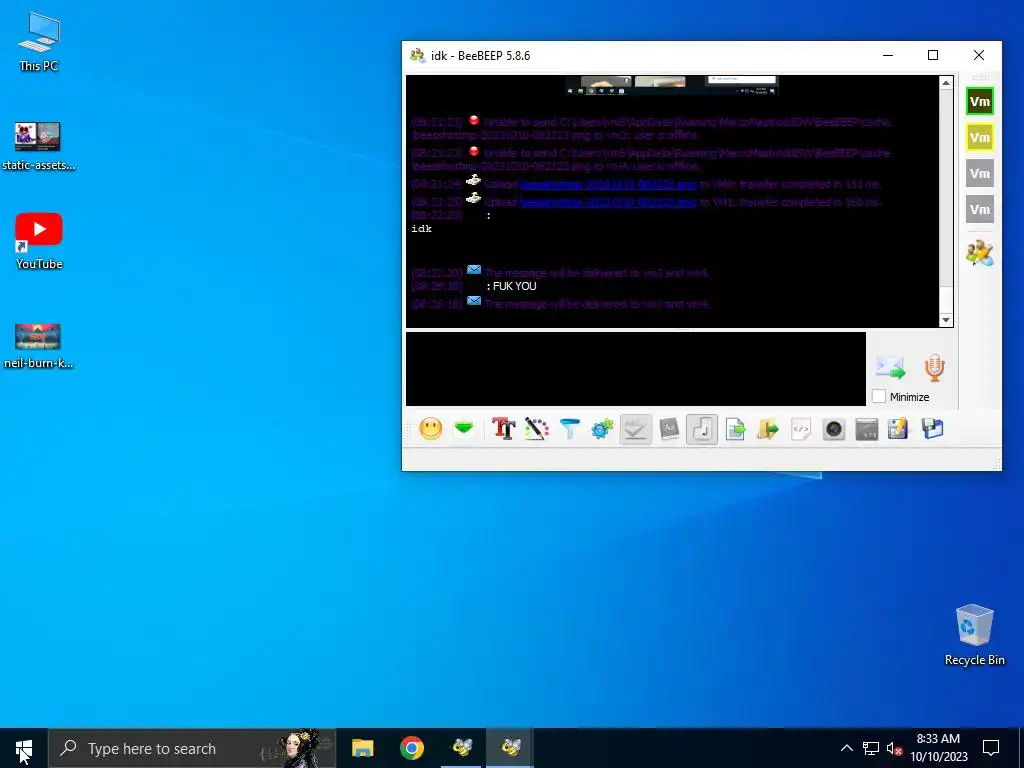Click the green down-arrow icon
The height and width of the screenshot is (768, 1024).
click(x=464, y=429)
